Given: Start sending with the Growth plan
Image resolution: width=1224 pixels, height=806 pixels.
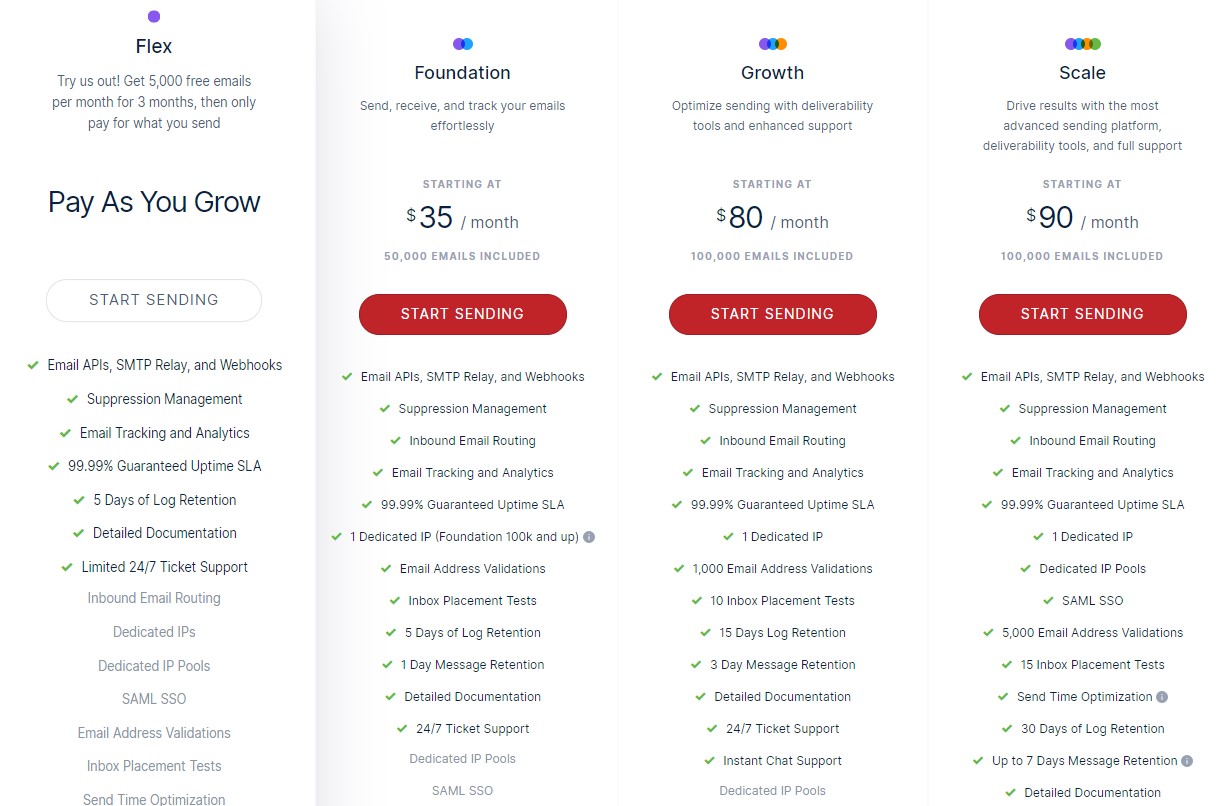Looking at the screenshot, I should click(773, 314).
